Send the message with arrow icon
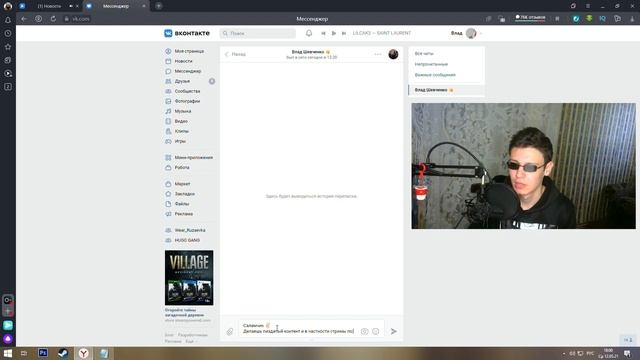 (x=393, y=331)
